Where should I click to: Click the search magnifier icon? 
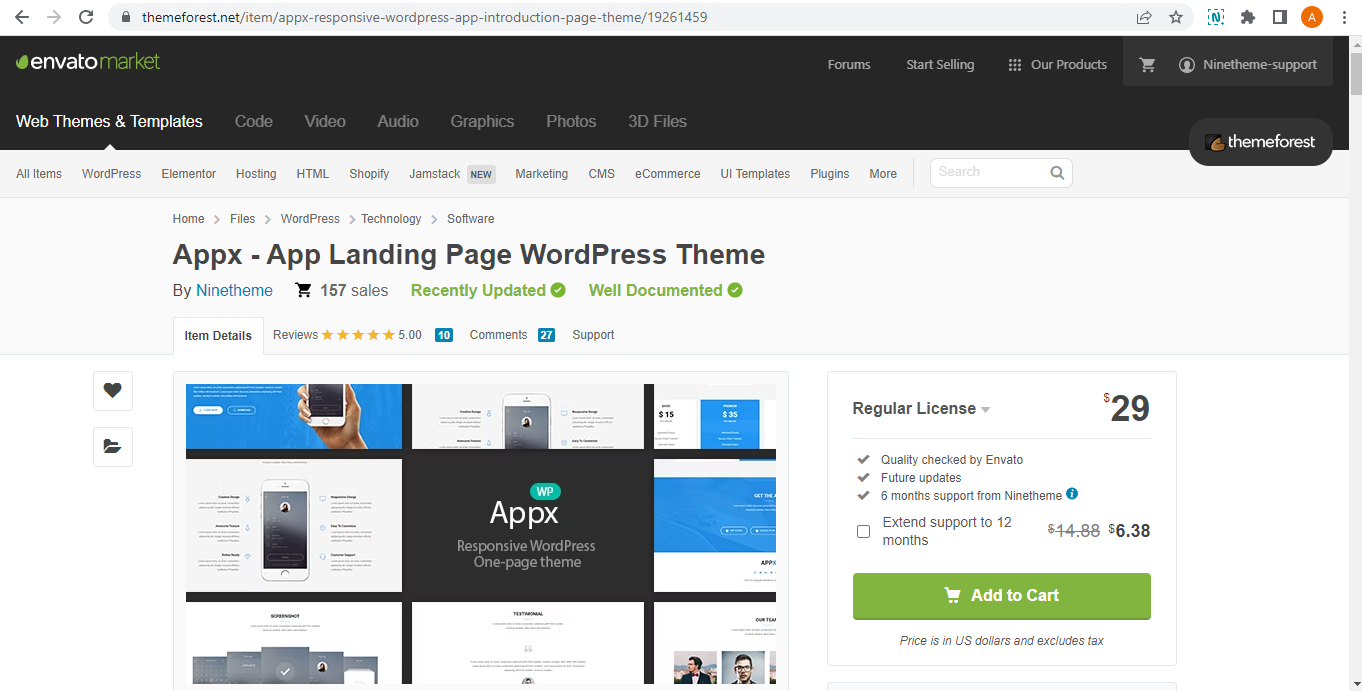[x=1057, y=173]
